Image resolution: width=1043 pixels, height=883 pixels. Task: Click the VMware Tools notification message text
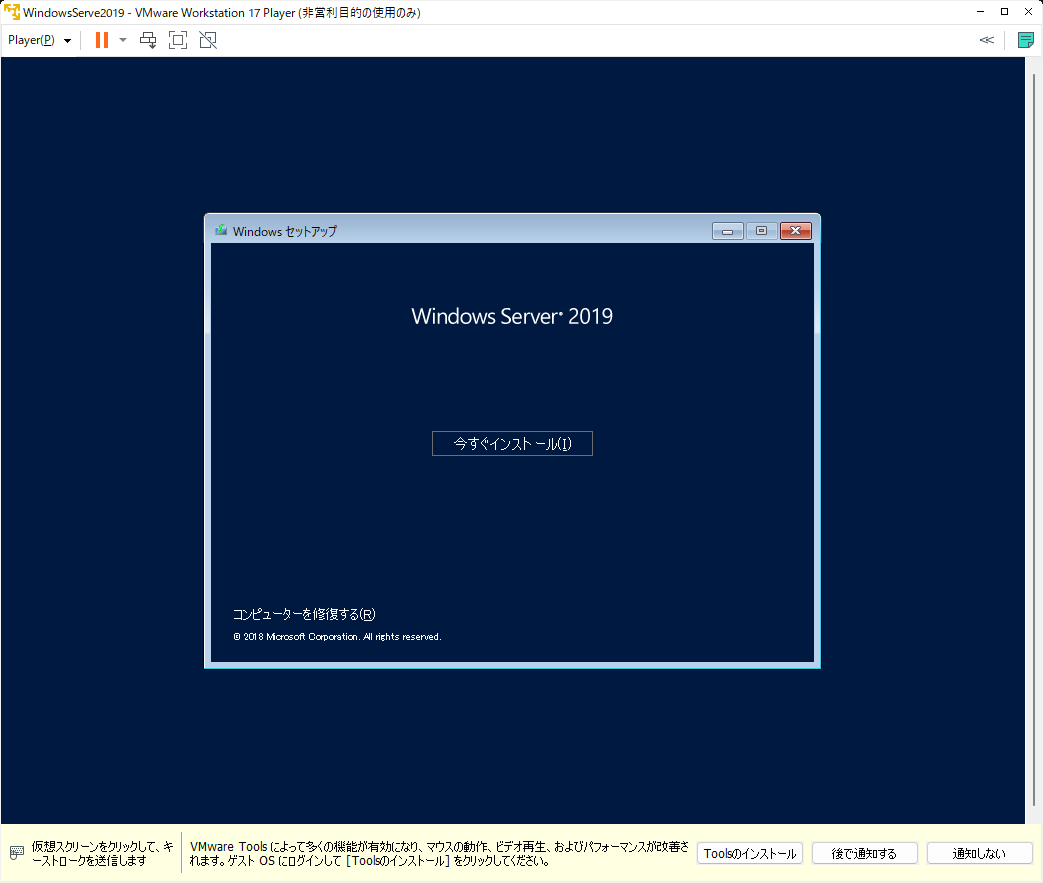point(439,853)
